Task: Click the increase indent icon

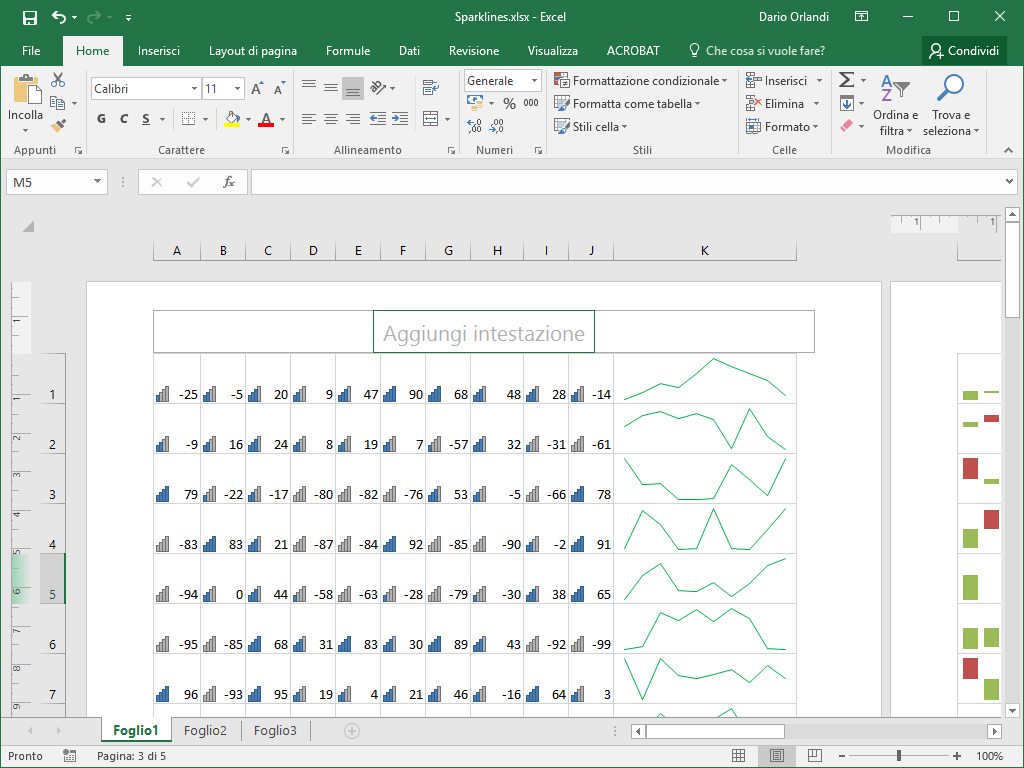Action: tap(401, 119)
